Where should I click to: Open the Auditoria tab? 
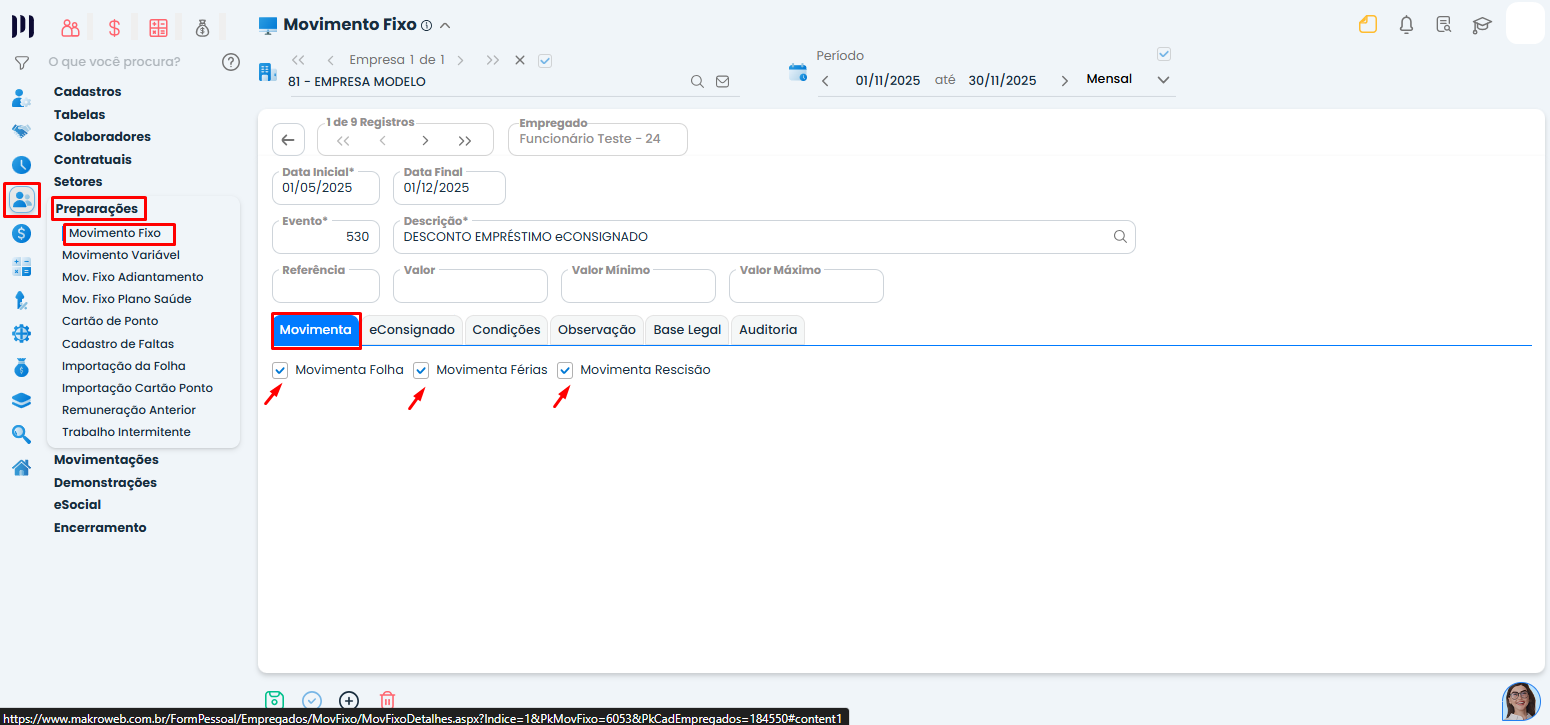(767, 330)
